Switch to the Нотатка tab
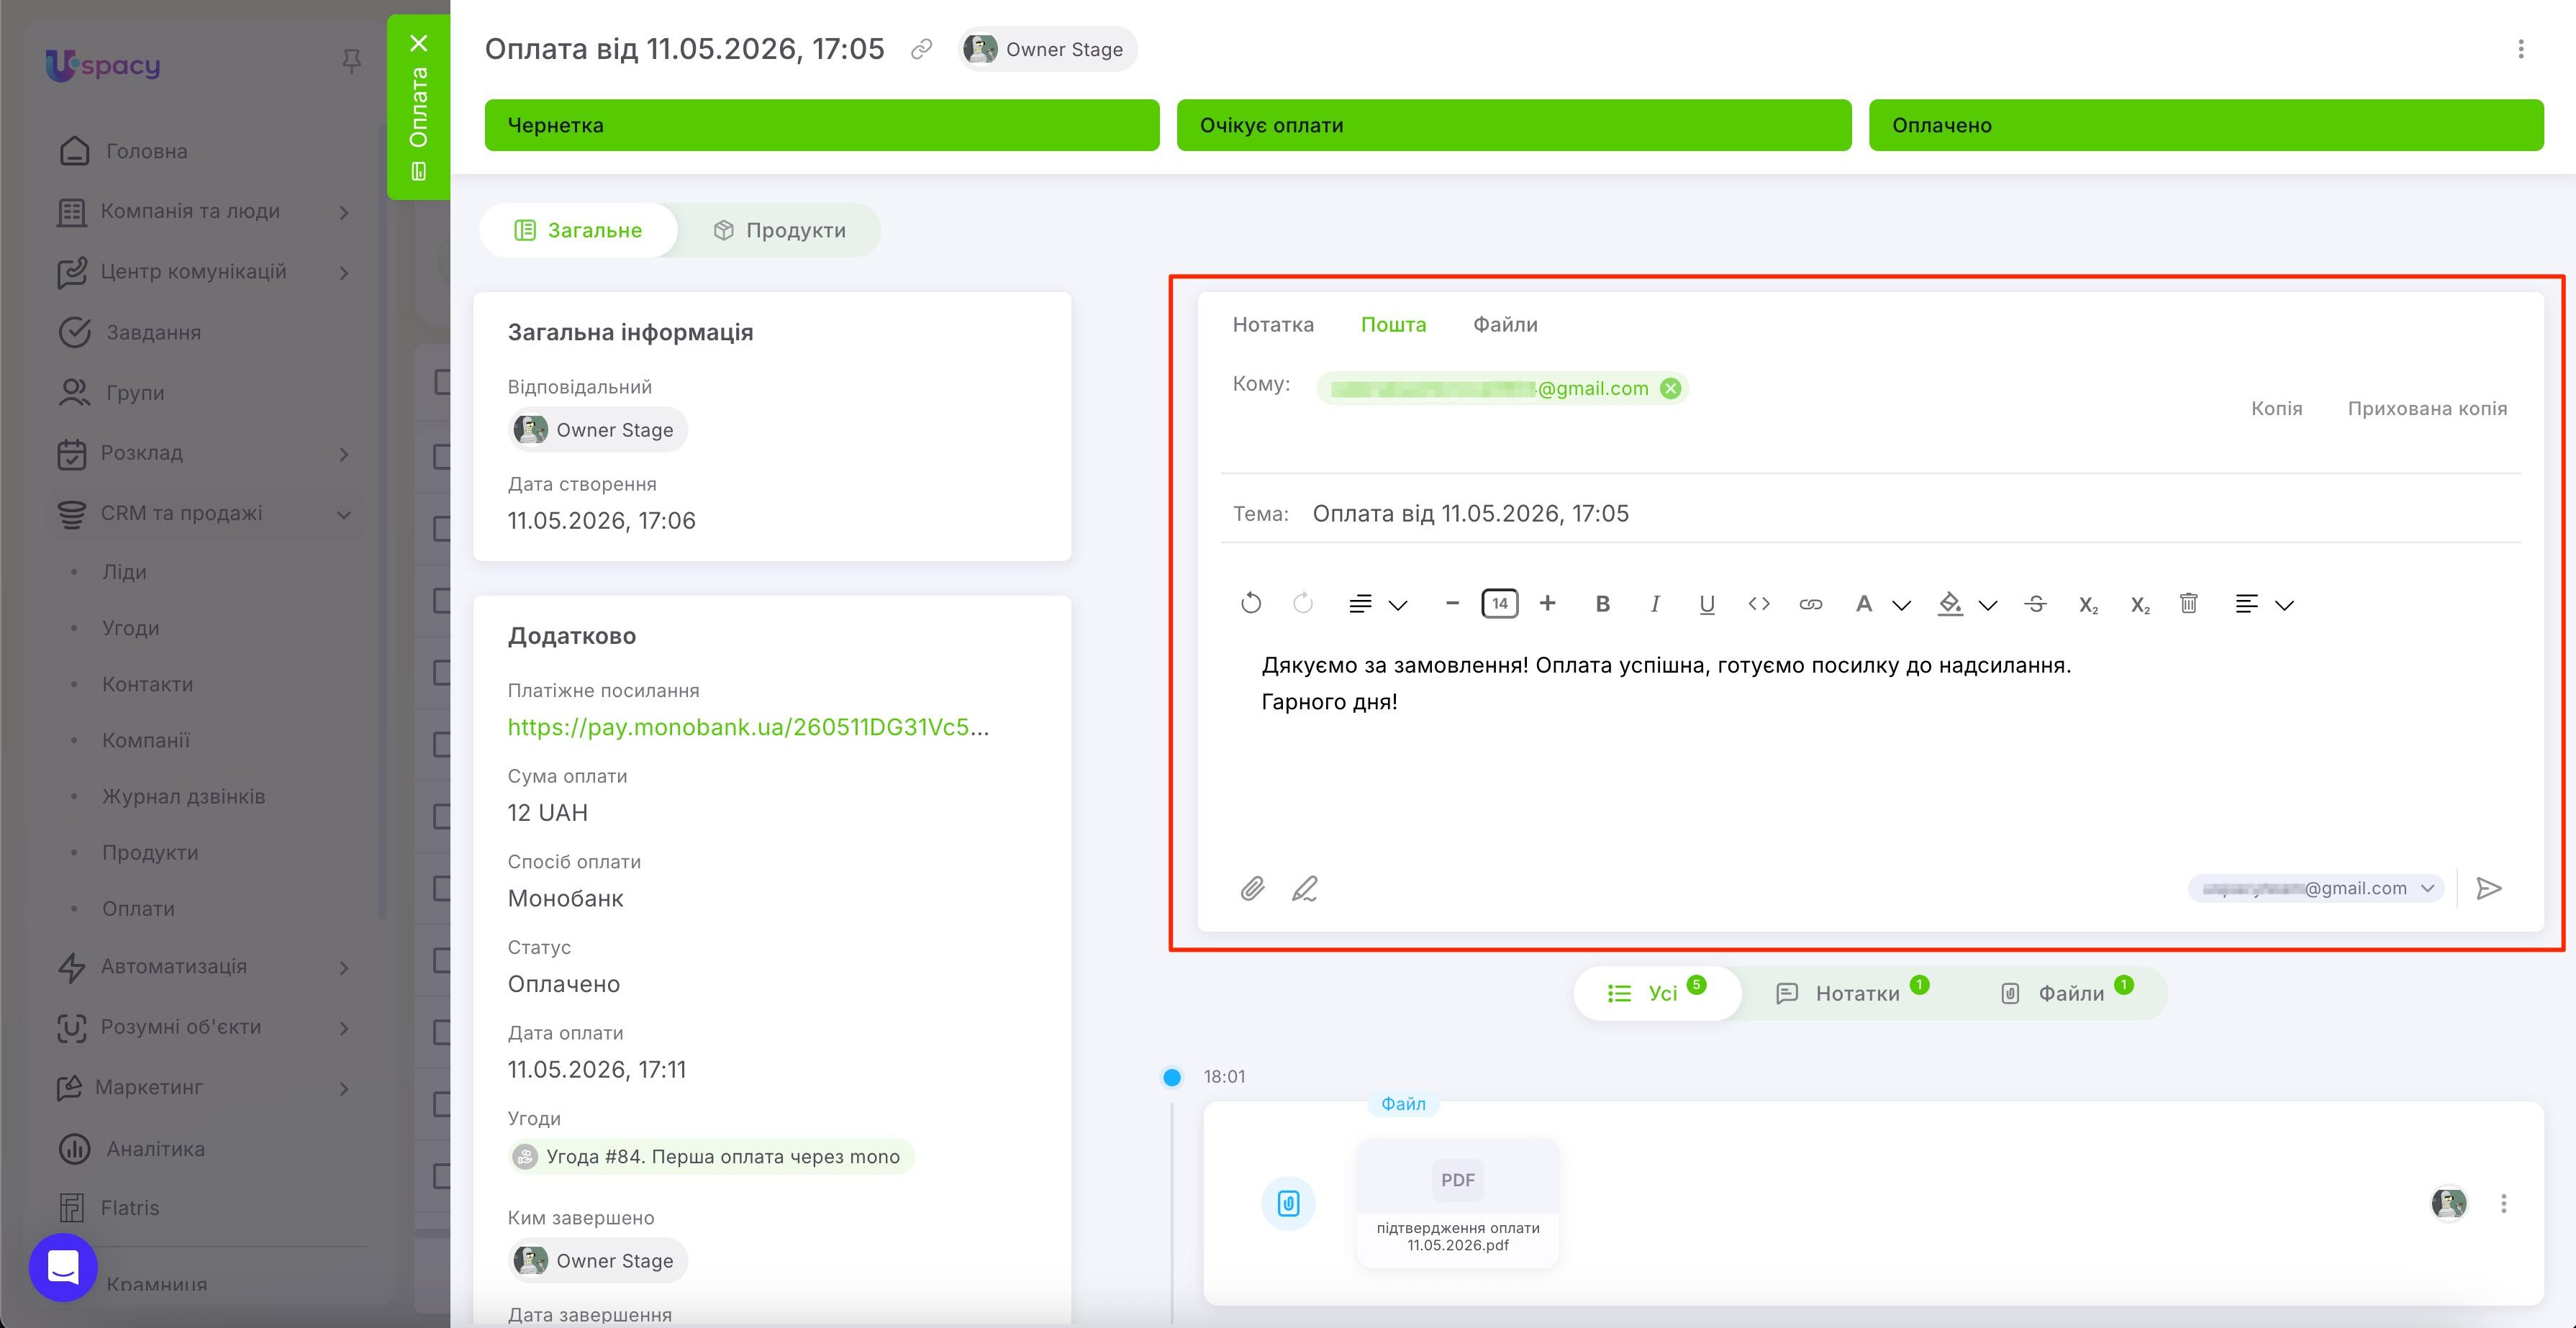The height and width of the screenshot is (1328, 2576). pyautogui.click(x=1273, y=324)
